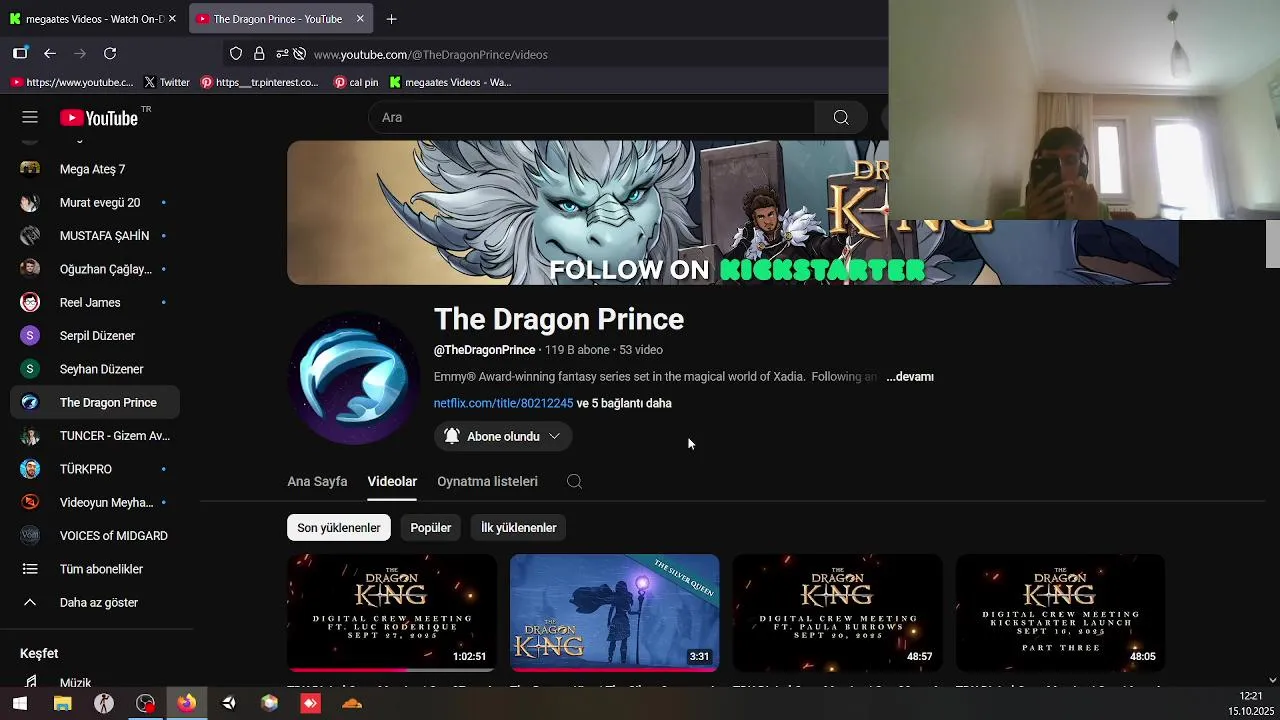1280x720 pixels.
Task: Open File Explorer from the taskbar
Action: pyautogui.click(x=62, y=703)
